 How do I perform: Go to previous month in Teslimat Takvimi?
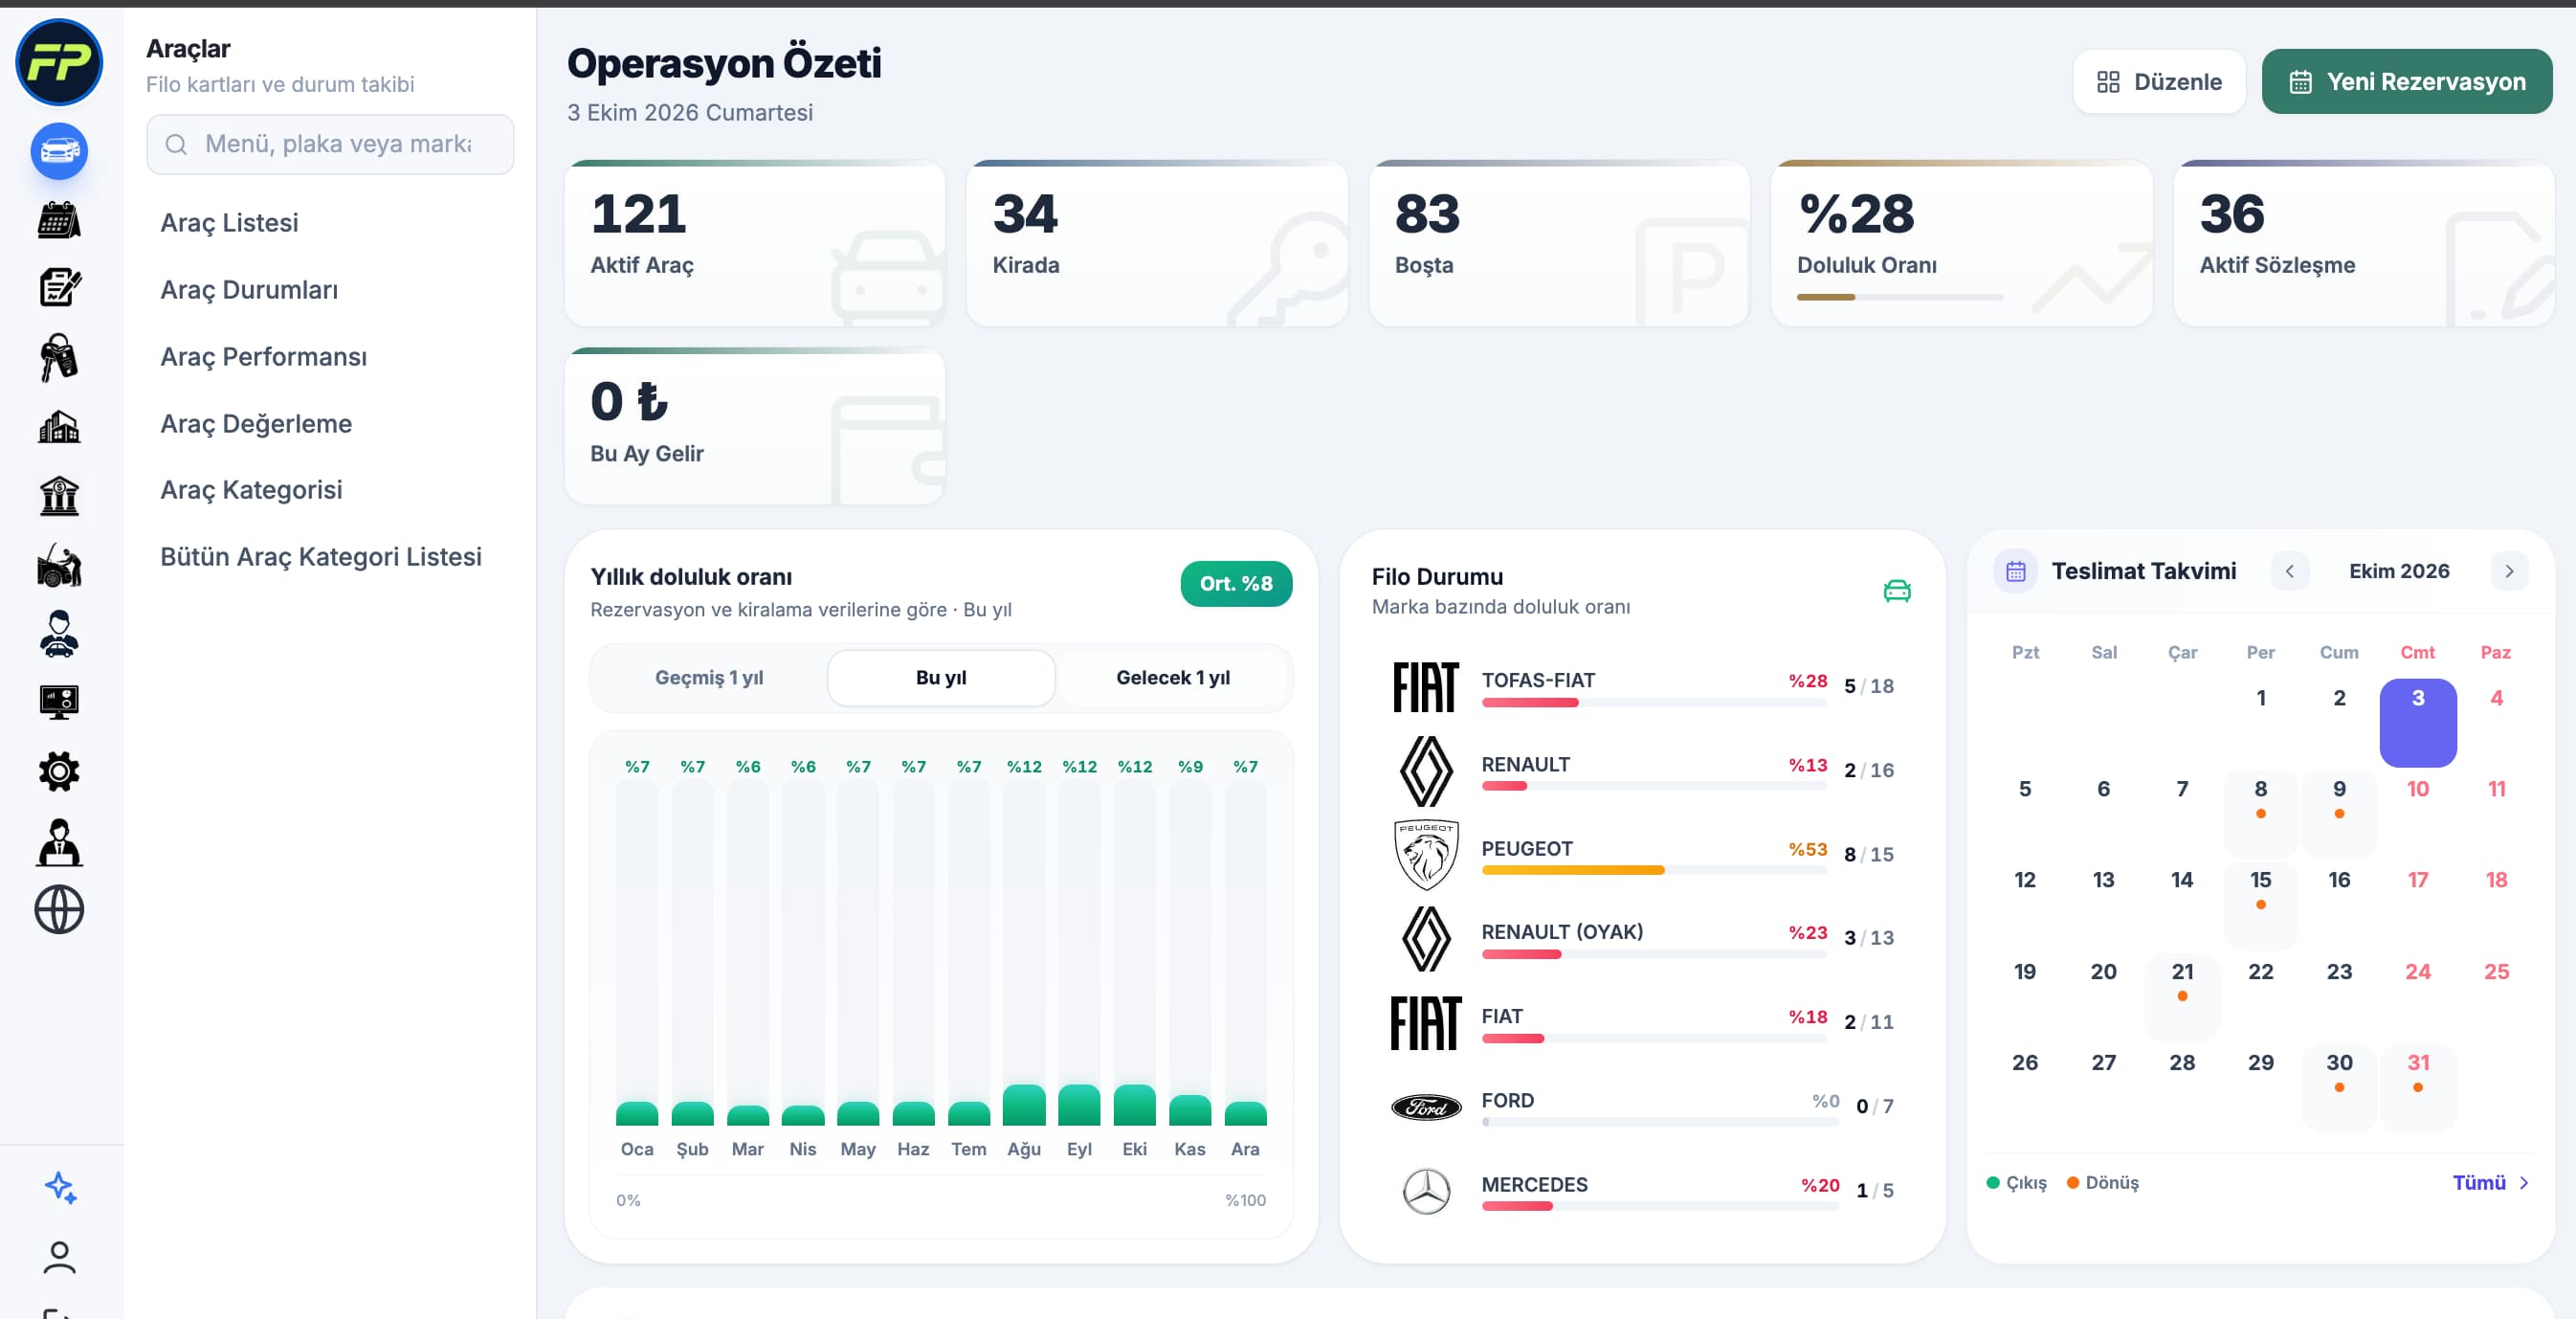coord(2290,571)
